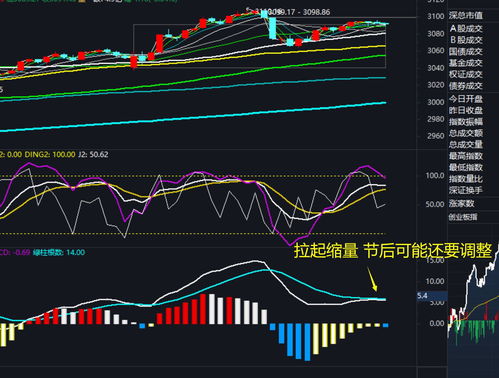The image size is (499, 378).
Task: Click the 涨家数 label
Action: tap(461, 203)
